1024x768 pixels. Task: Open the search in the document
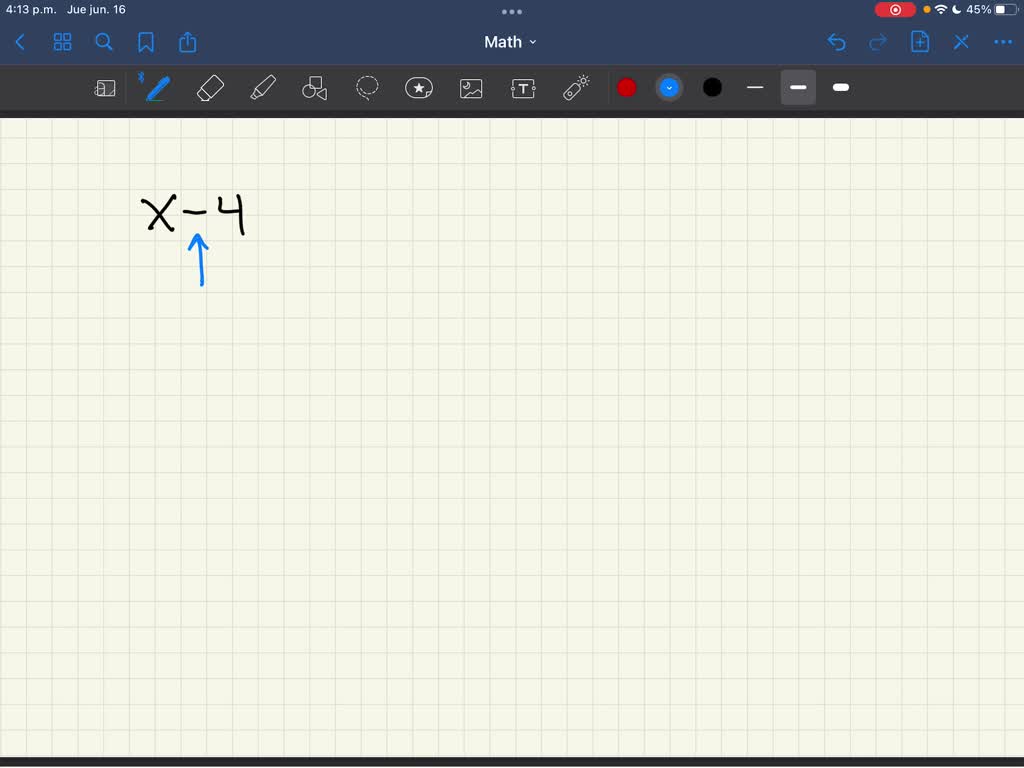tap(104, 42)
